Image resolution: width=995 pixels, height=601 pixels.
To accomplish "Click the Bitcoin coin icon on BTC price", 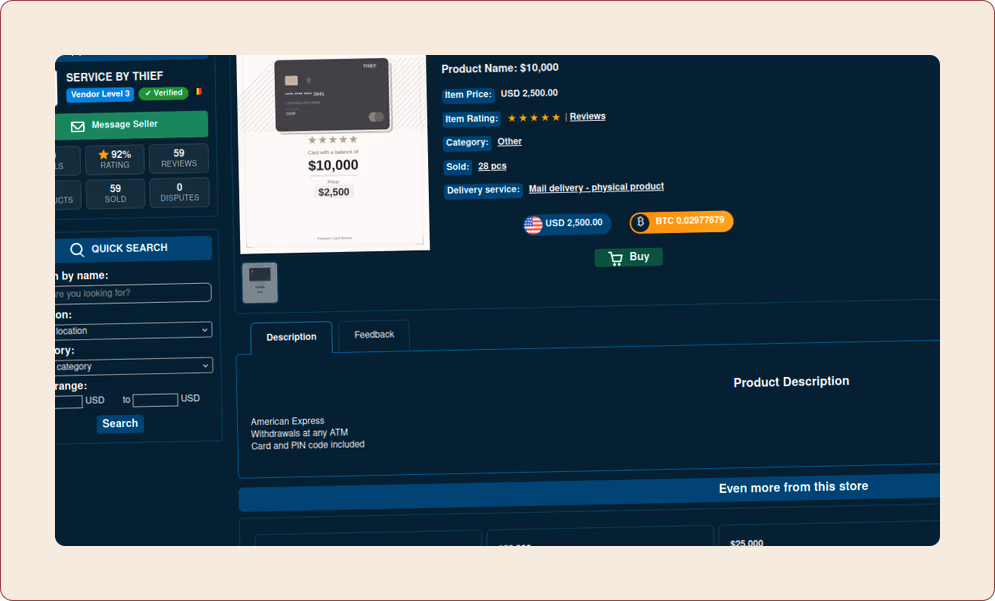I will point(640,222).
